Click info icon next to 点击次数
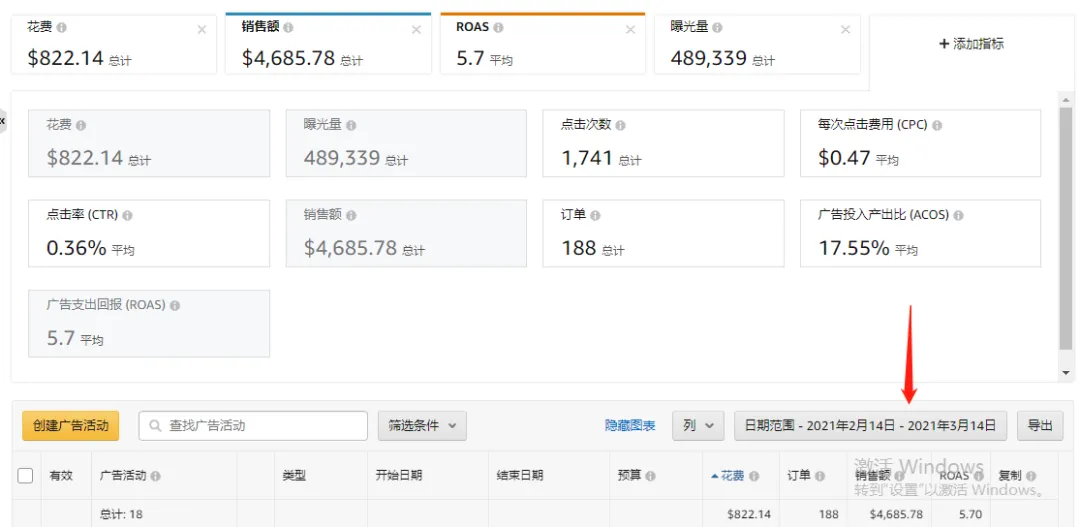Image resolution: width=1080 pixels, height=527 pixels. 621,126
